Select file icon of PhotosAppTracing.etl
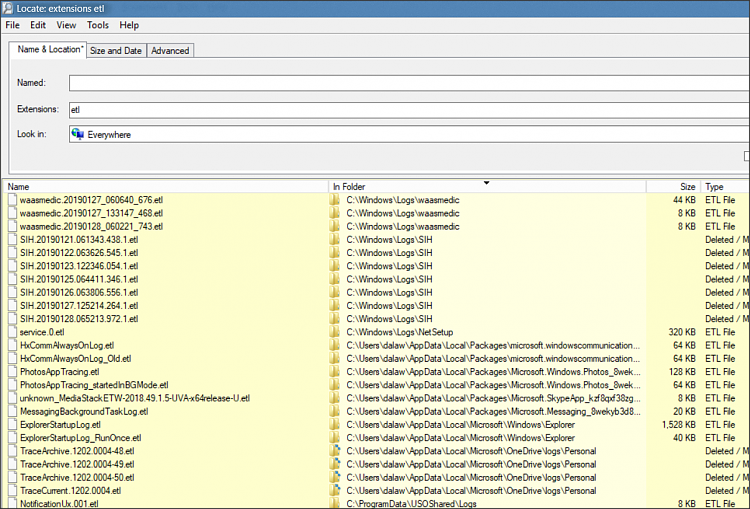This screenshot has height=509, width=750. (12, 372)
